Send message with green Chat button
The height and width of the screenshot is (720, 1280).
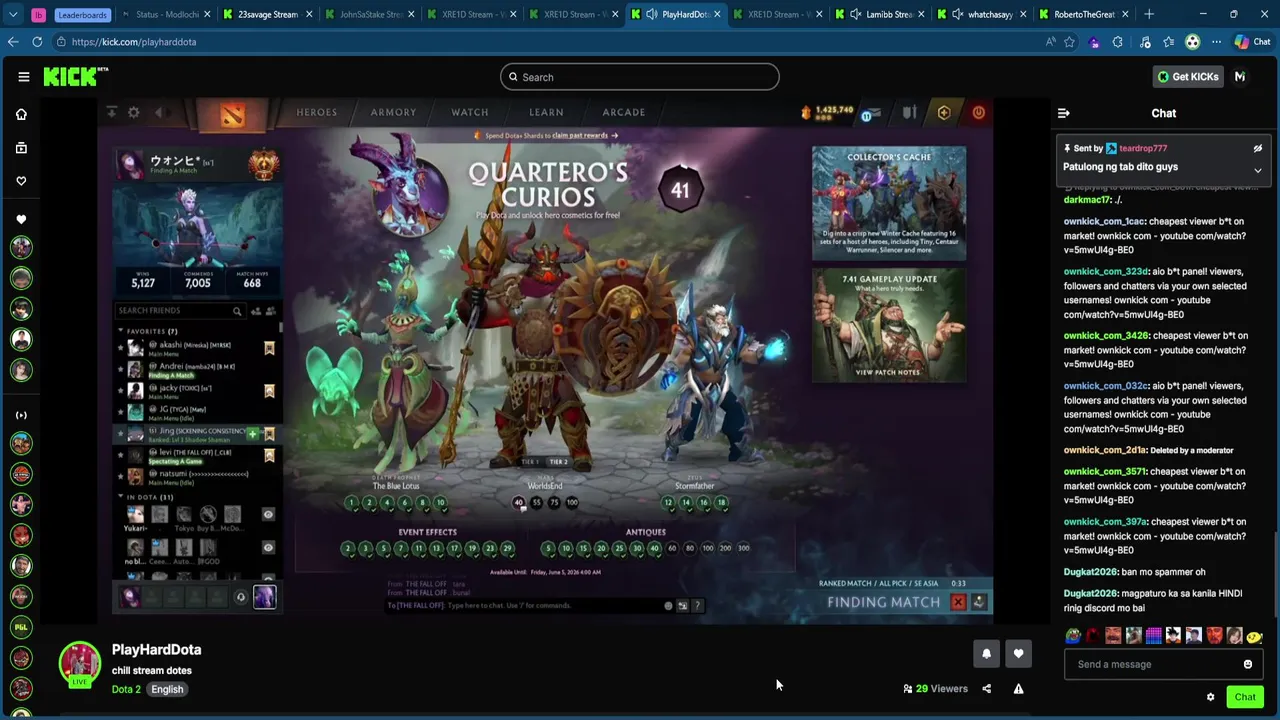click(x=1245, y=697)
